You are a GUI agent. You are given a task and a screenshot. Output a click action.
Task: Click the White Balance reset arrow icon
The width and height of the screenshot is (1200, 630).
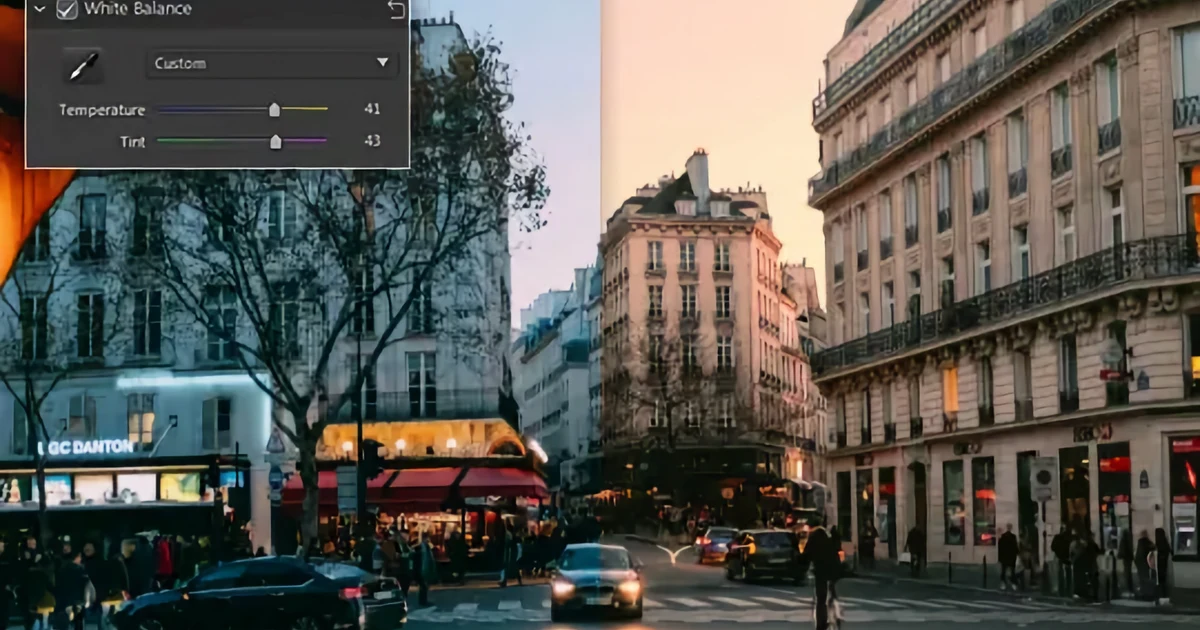pos(396,10)
